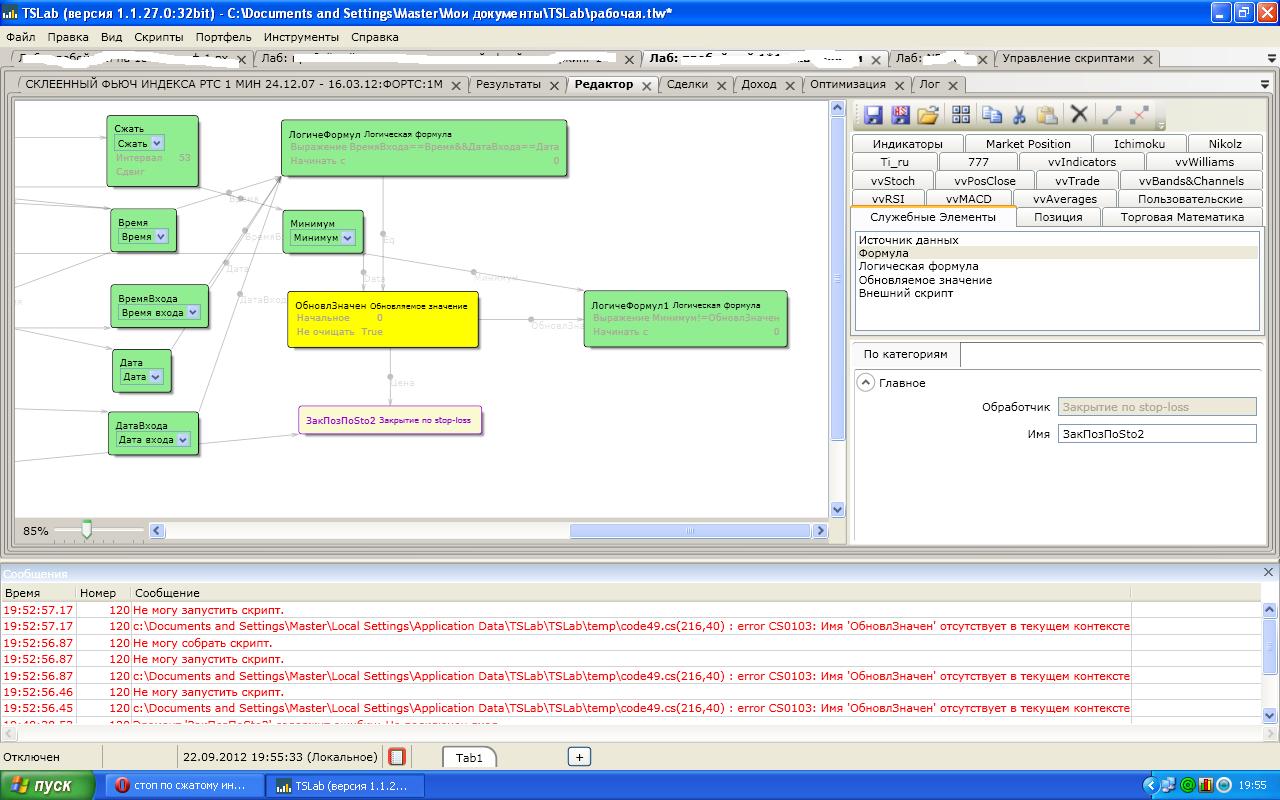Click the Copy icon in editor toolbar
Screen dimensions: 1280x800
pos(991,115)
